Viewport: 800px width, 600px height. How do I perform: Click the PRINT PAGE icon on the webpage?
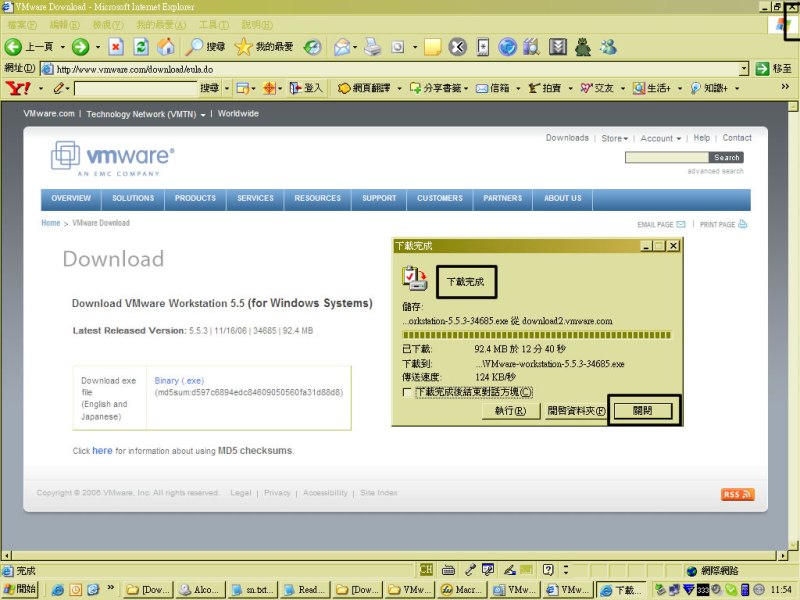tap(742, 224)
